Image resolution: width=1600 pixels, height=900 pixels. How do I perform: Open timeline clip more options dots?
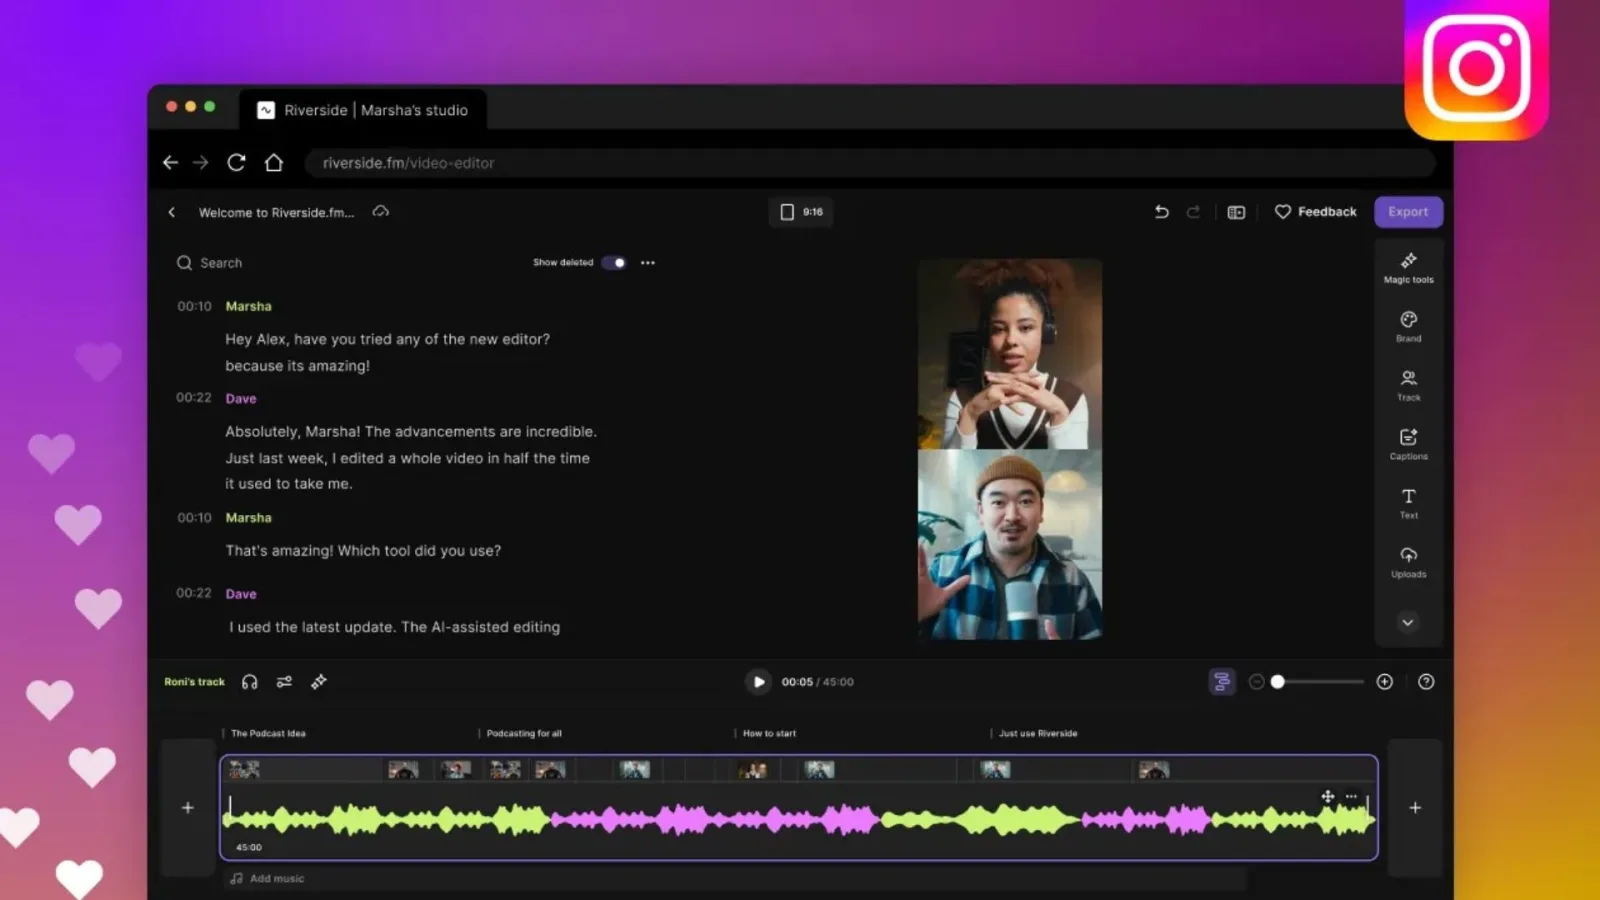pyautogui.click(x=1352, y=797)
